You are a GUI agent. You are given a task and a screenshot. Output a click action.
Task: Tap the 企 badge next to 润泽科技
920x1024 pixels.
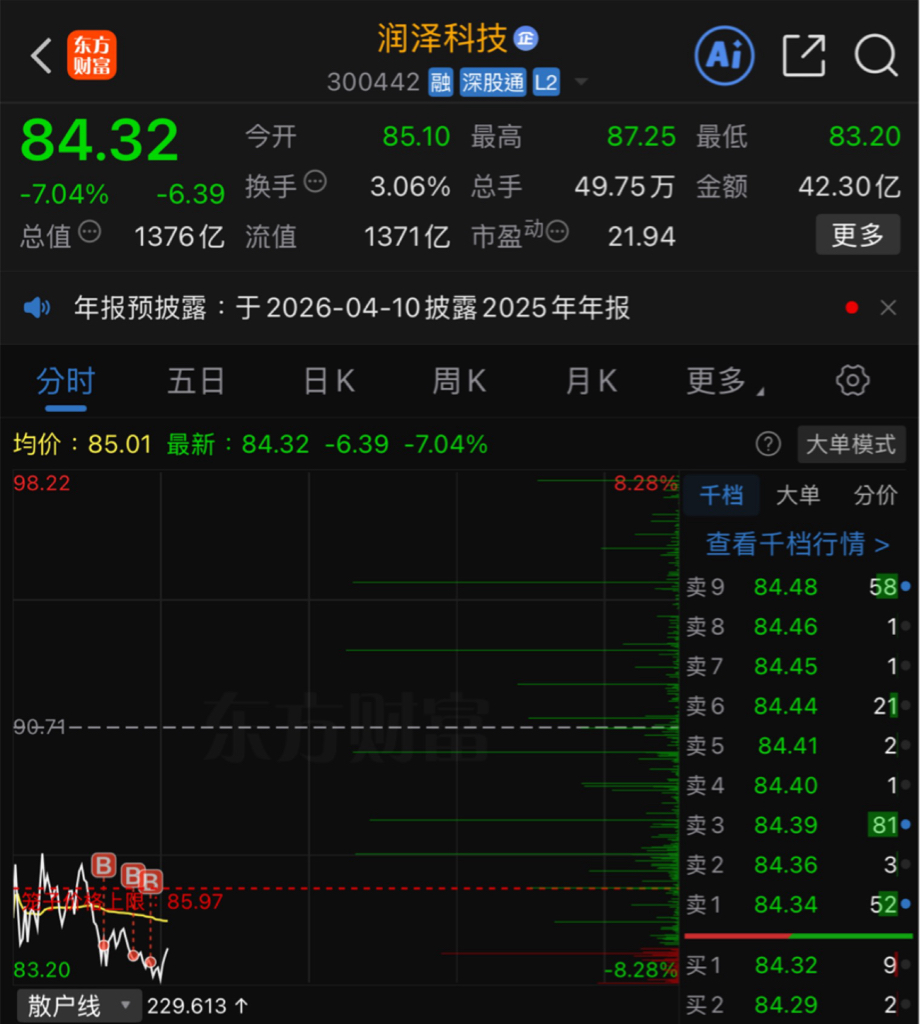[526, 39]
